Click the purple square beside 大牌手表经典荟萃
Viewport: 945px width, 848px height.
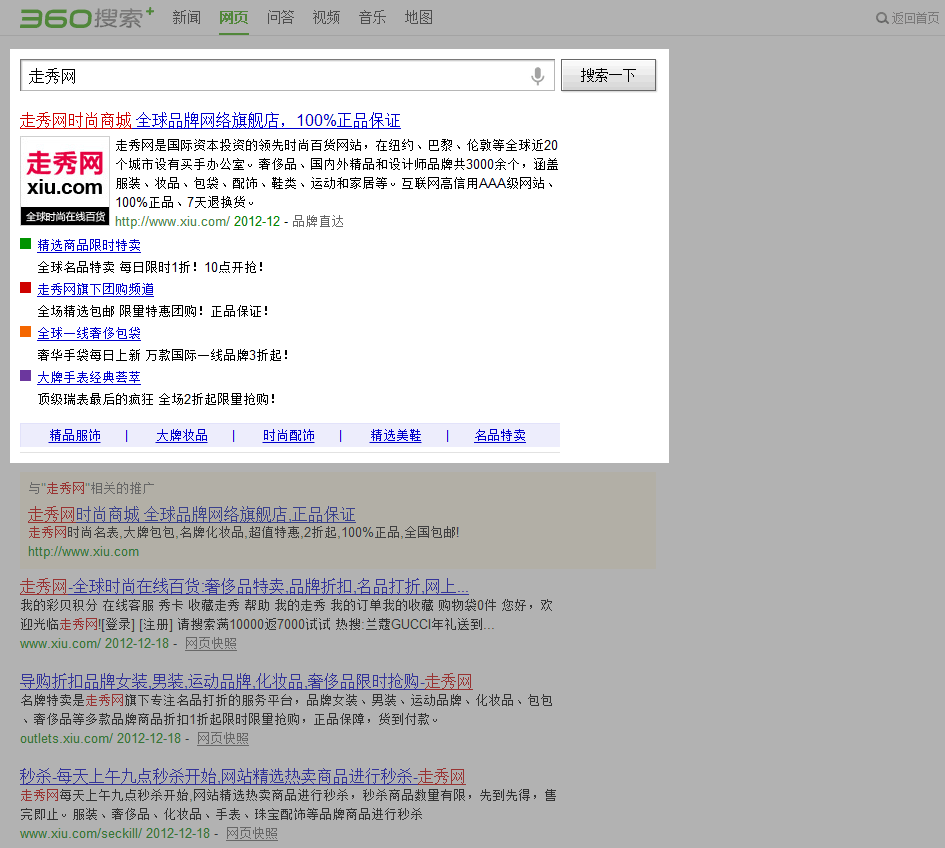[25, 375]
